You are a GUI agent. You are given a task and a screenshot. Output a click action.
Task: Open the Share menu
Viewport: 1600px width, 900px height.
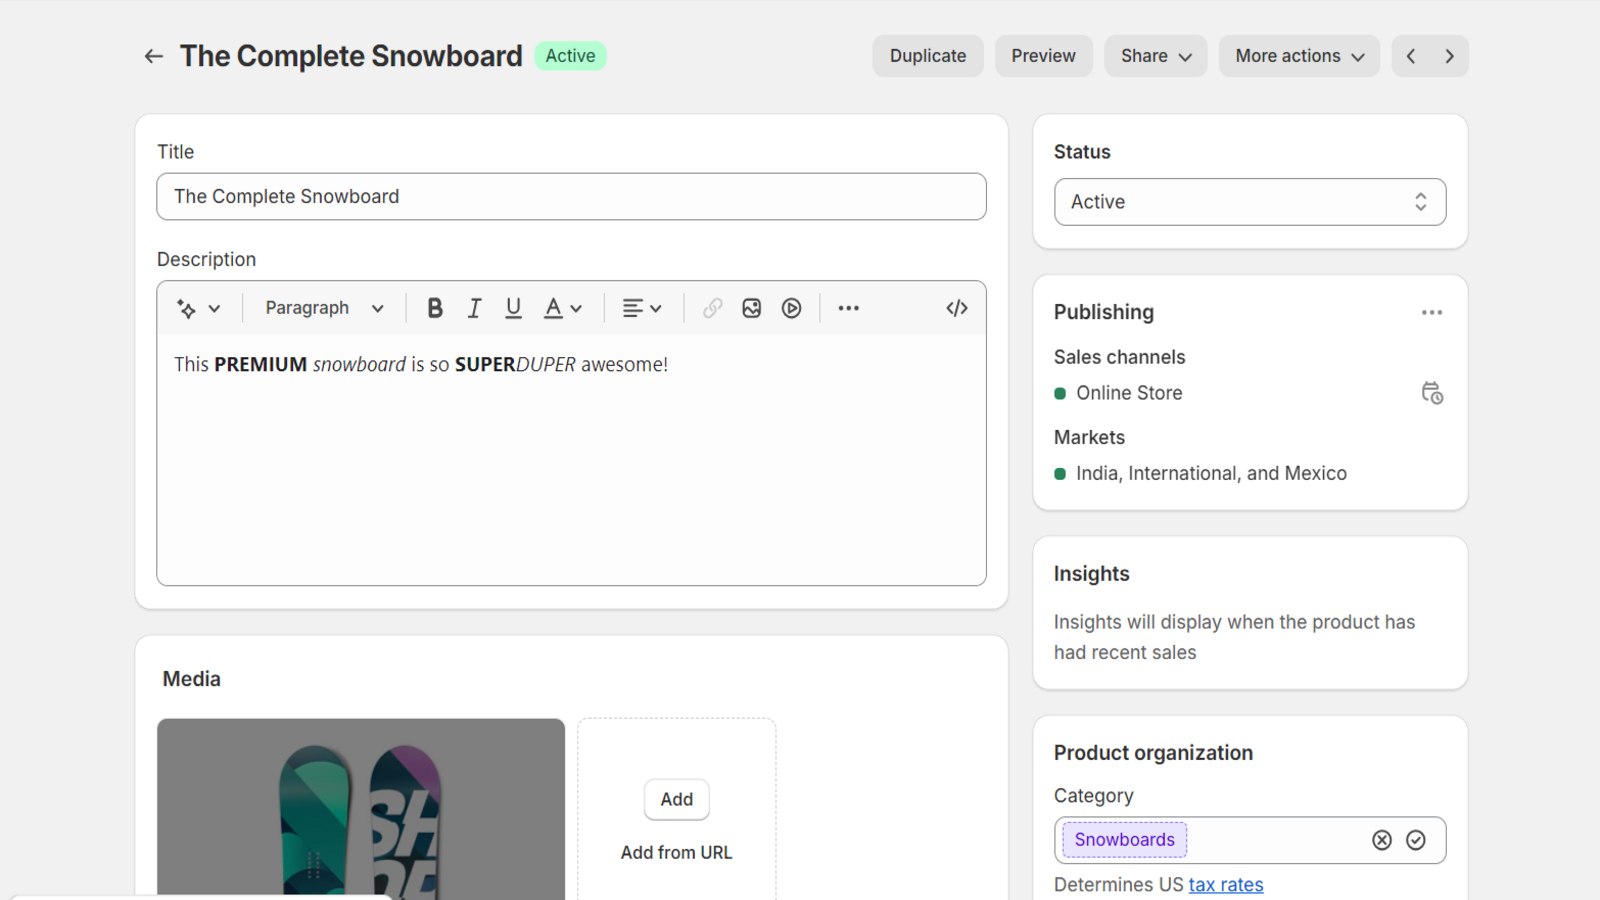pyautogui.click(x=1155, y=56)
